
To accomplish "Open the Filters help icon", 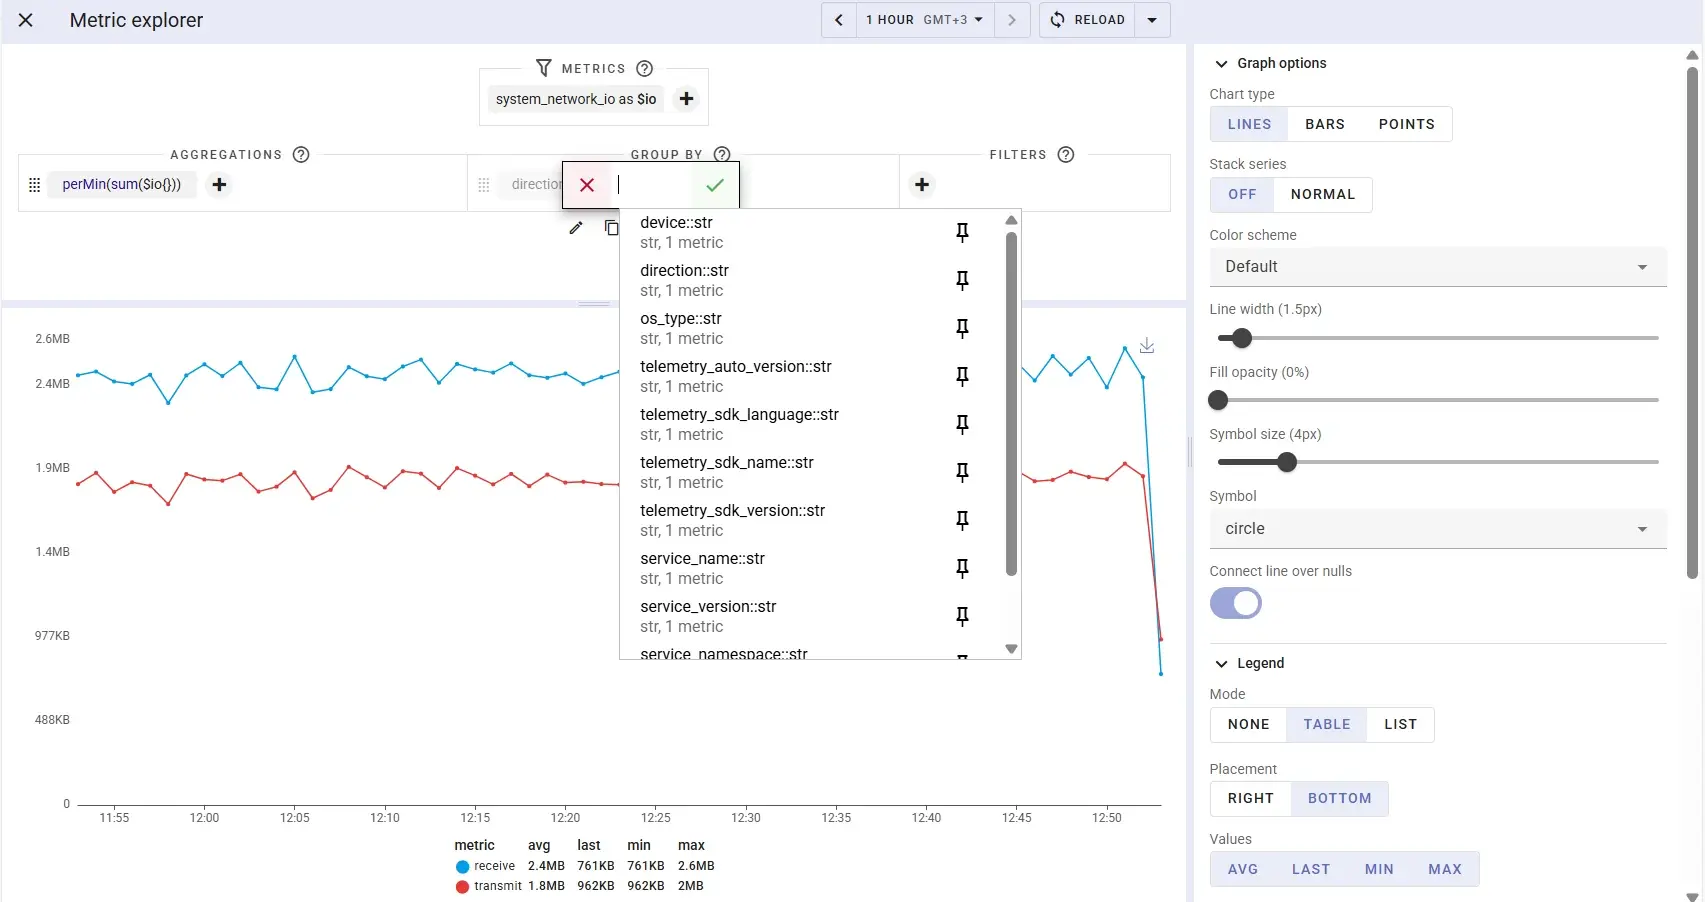I will [1066, 154].
